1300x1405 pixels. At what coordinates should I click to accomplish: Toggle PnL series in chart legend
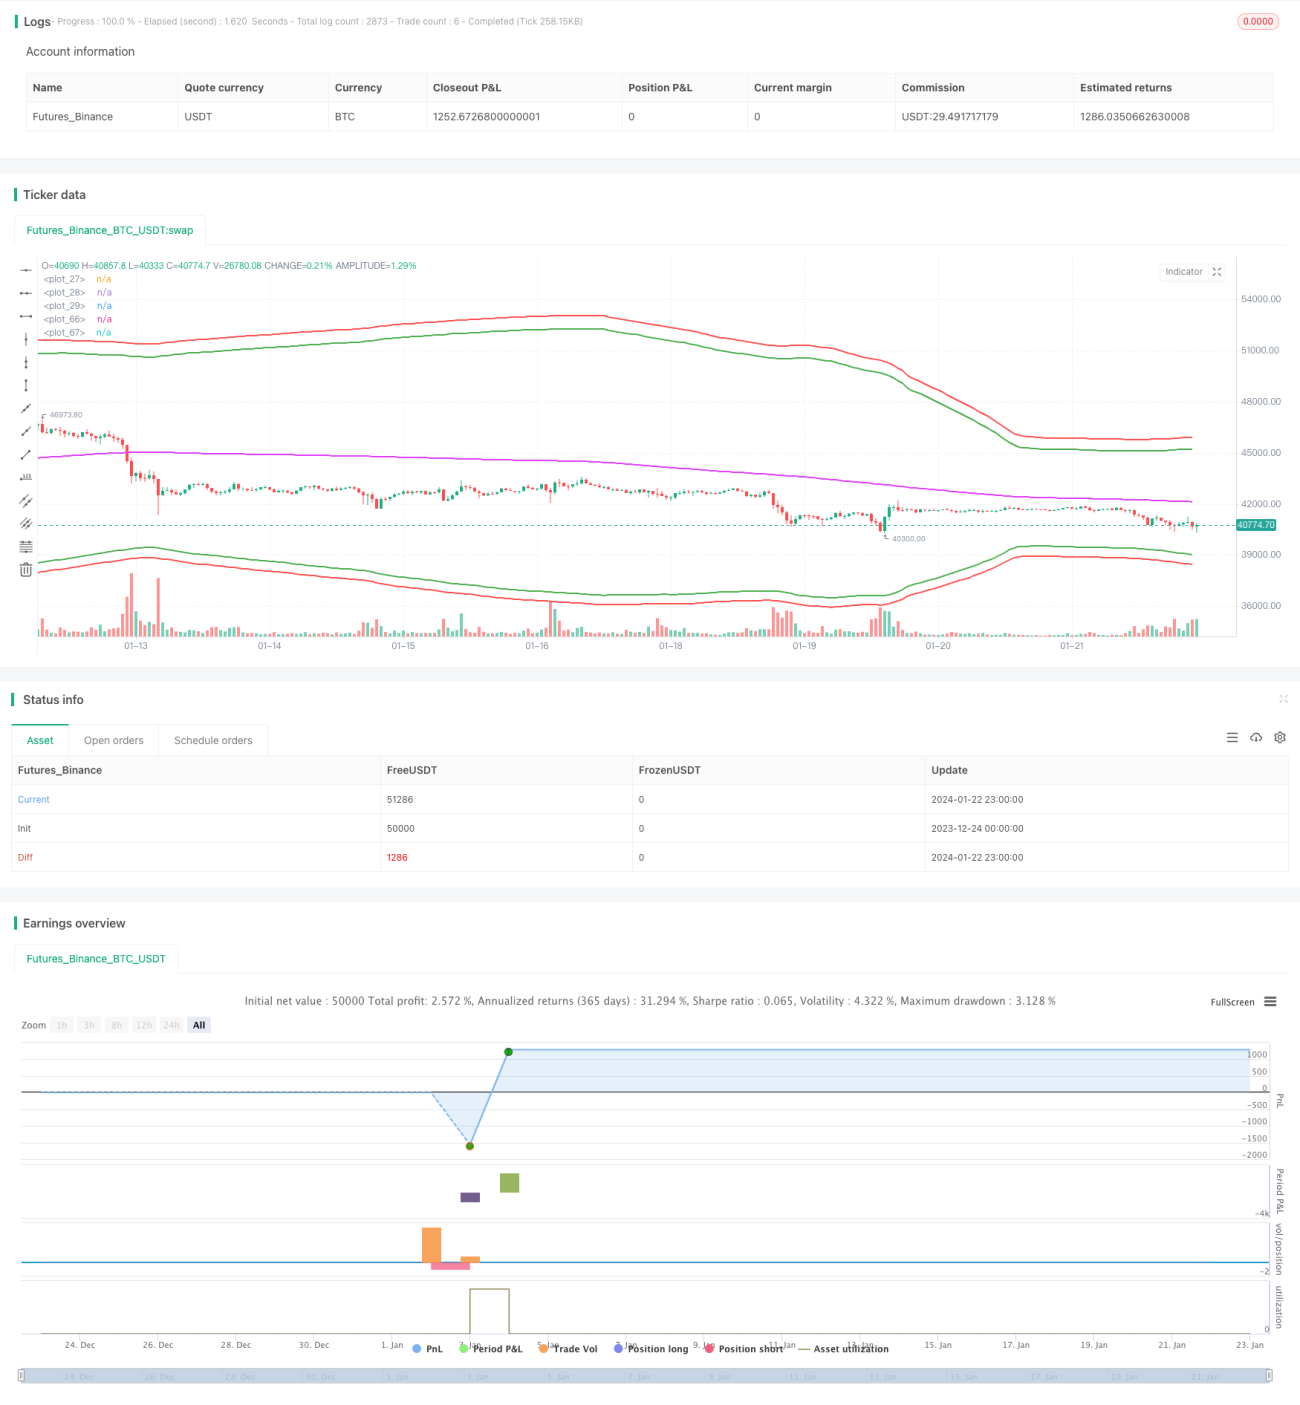point(428,1349)
